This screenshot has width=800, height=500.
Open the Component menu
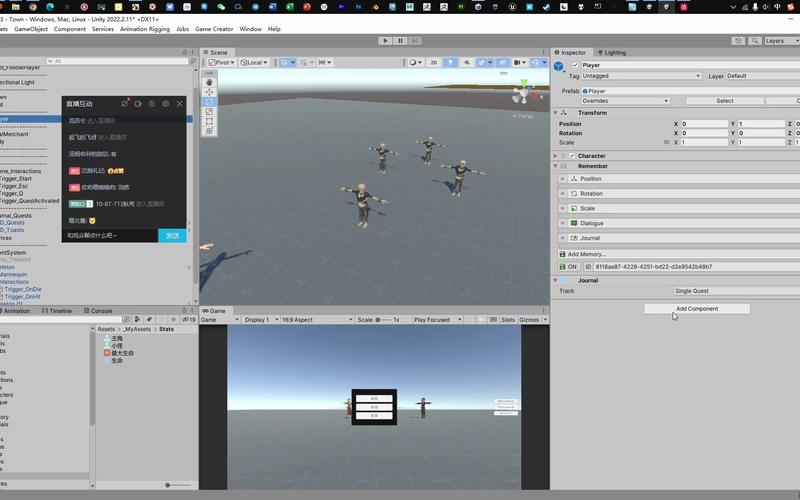(70, 29)
